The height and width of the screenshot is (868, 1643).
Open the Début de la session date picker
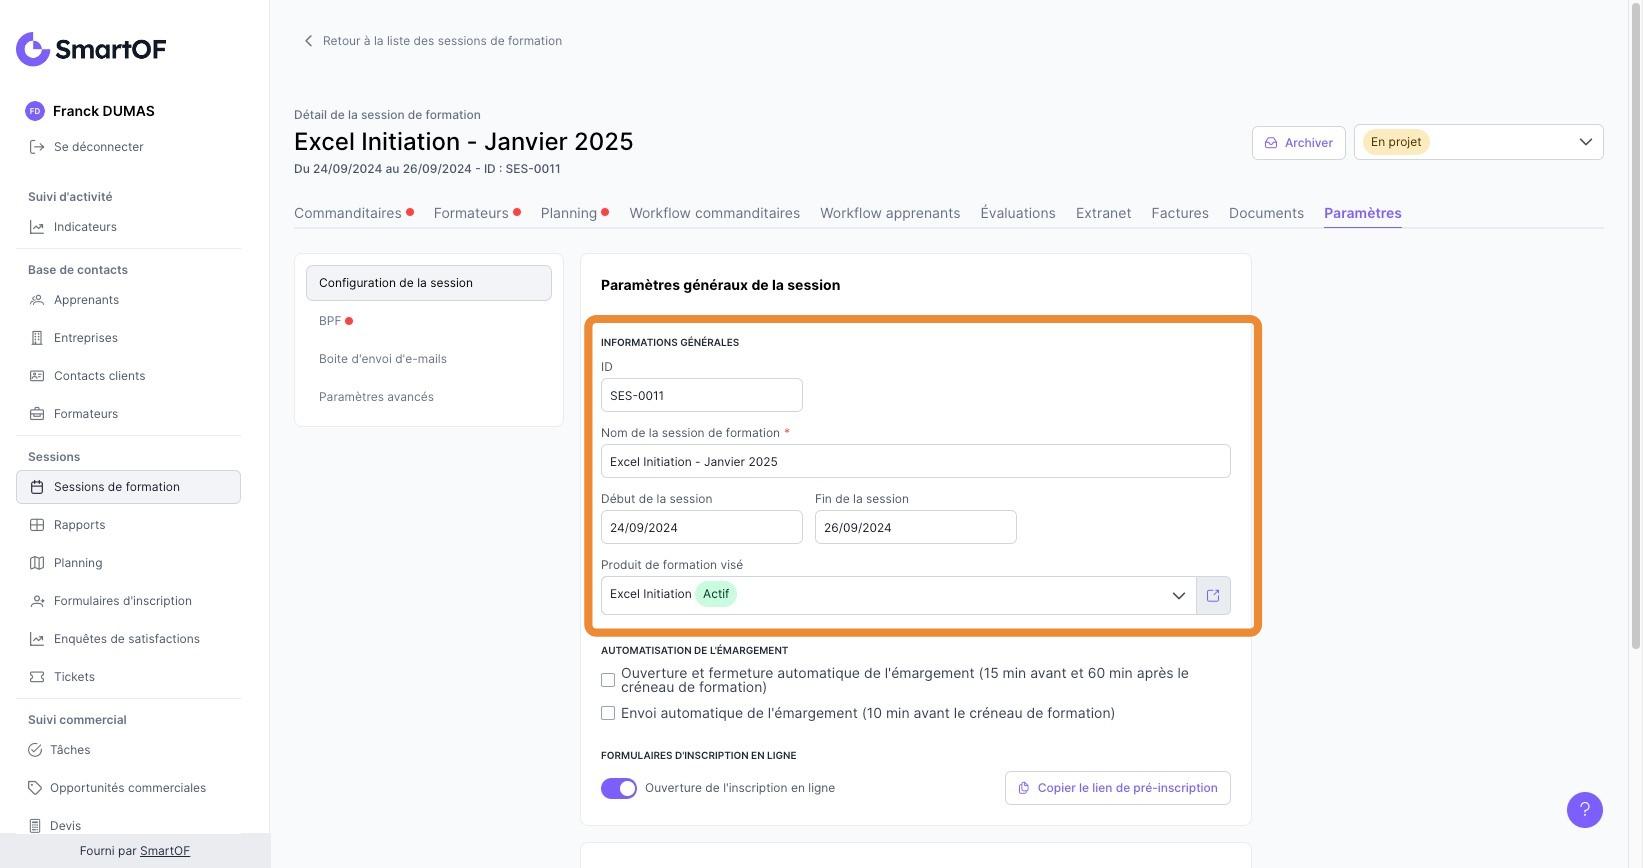click(x=701, y=527)
